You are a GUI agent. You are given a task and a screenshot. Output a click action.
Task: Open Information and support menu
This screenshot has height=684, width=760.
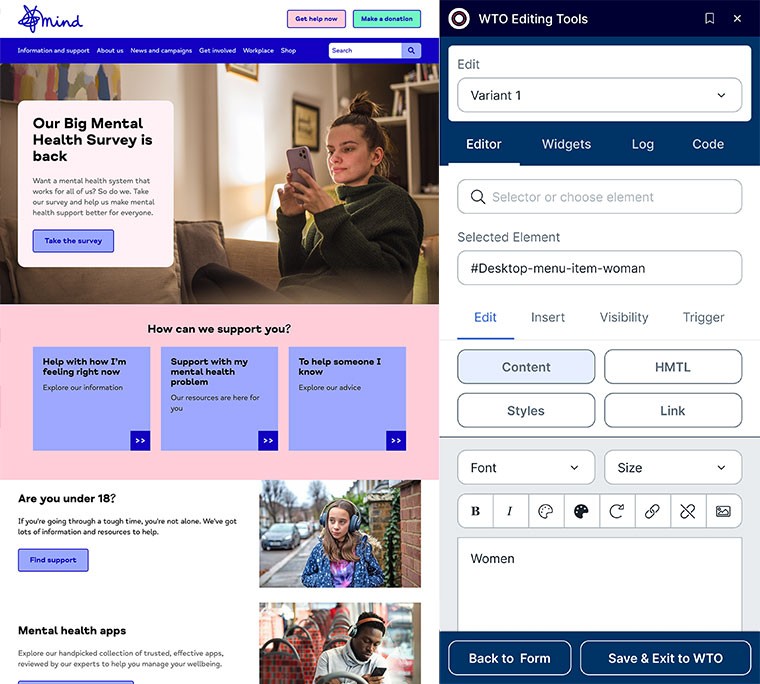(53, 50)
